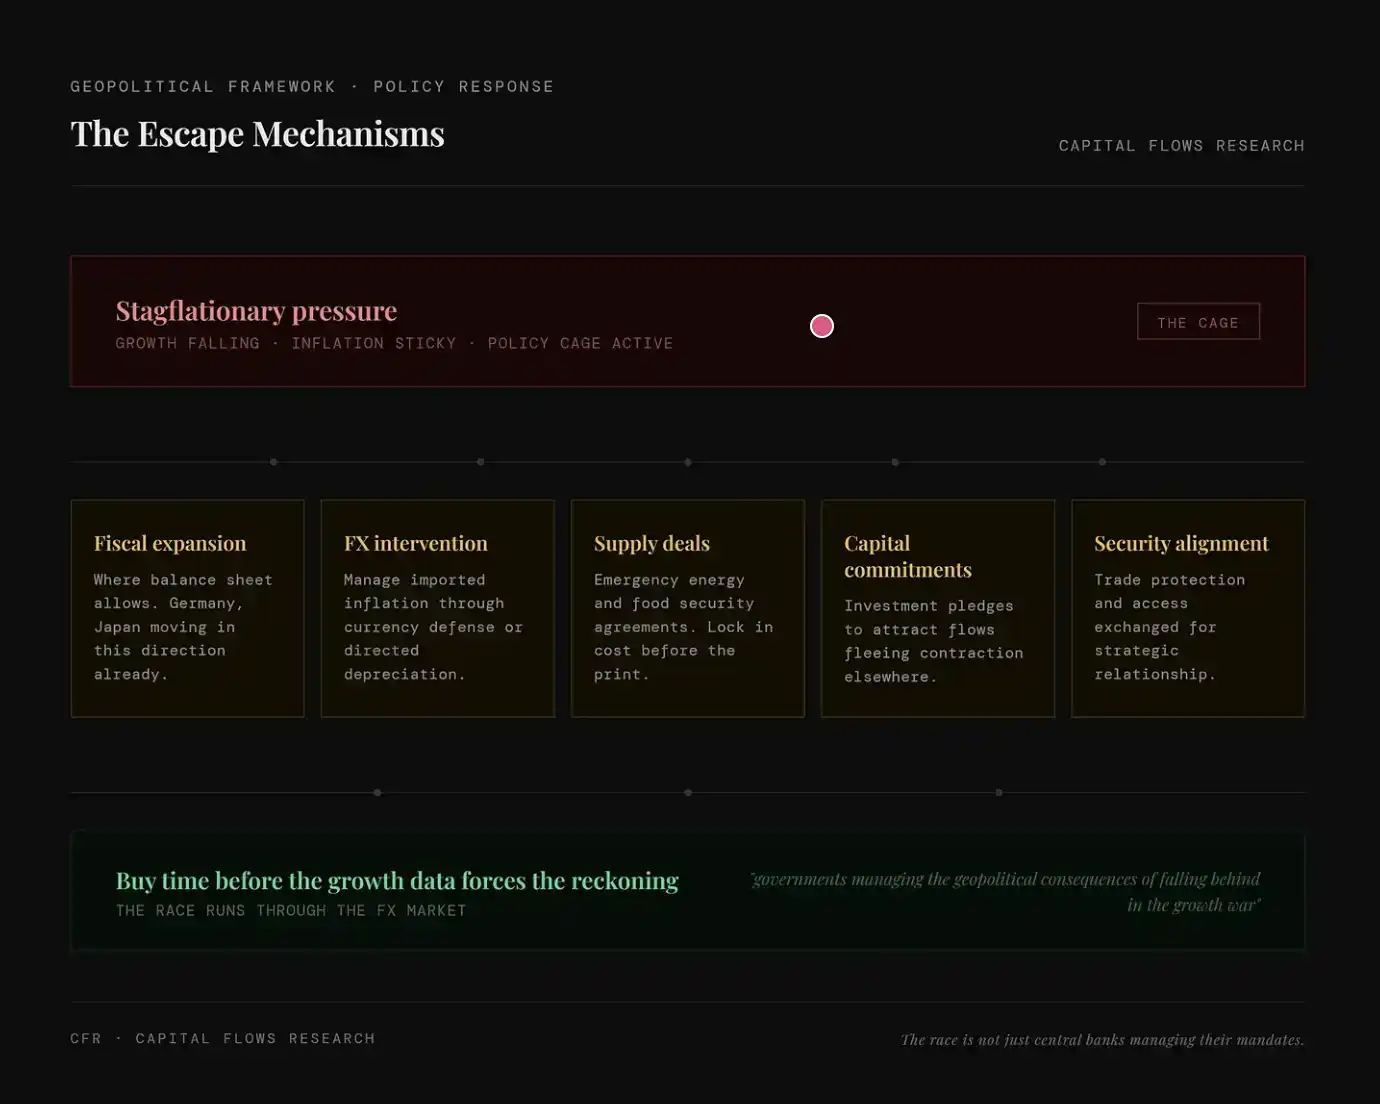Click The Escape Mechanisms title
Image resolution: width=1380 pixels, height=1104 pixels.
point(257,134)
